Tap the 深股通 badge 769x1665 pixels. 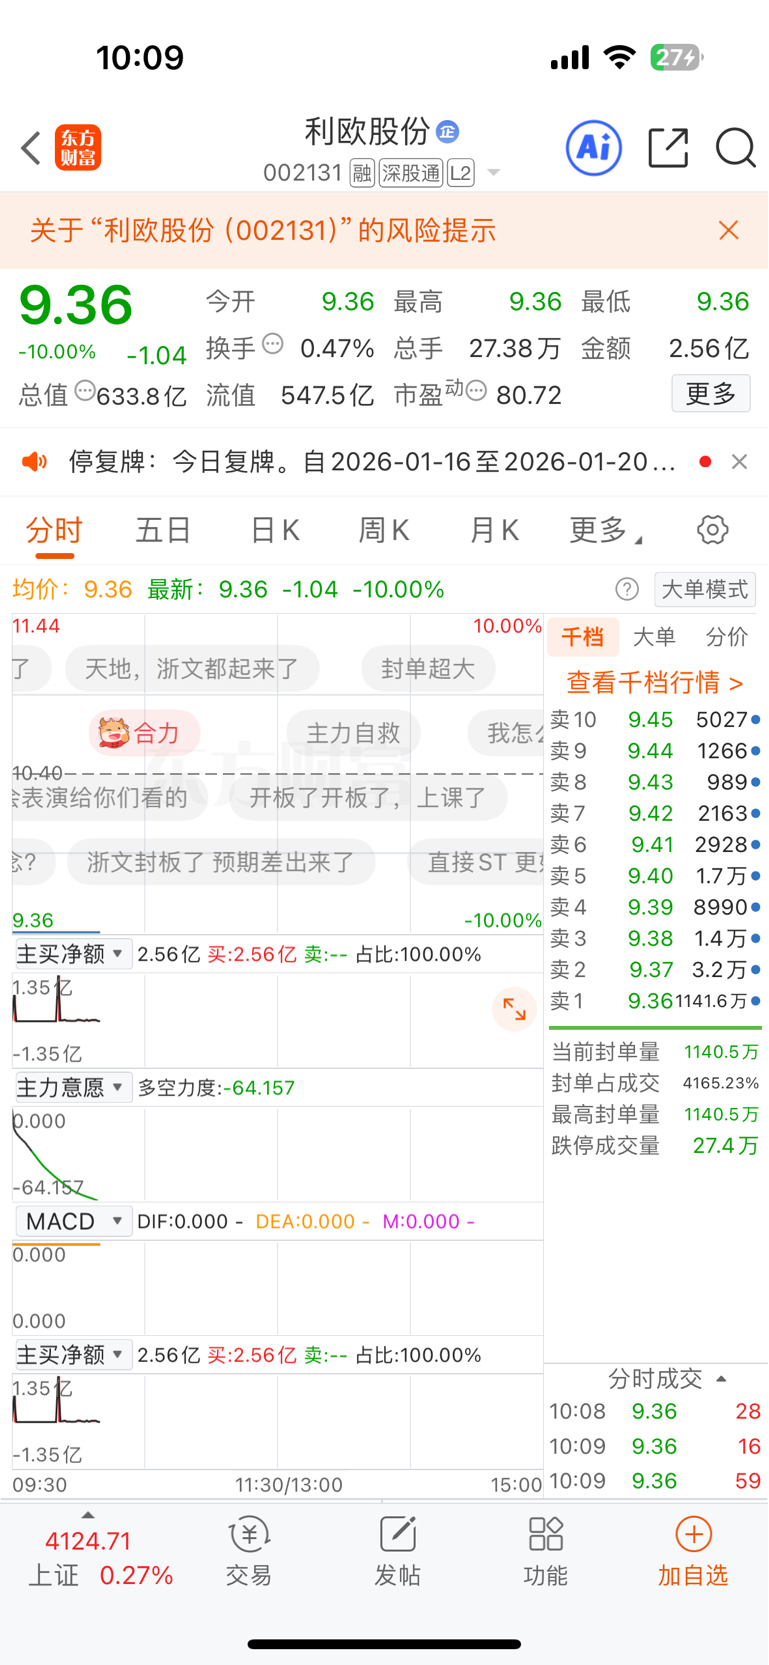tap(411, 173)
